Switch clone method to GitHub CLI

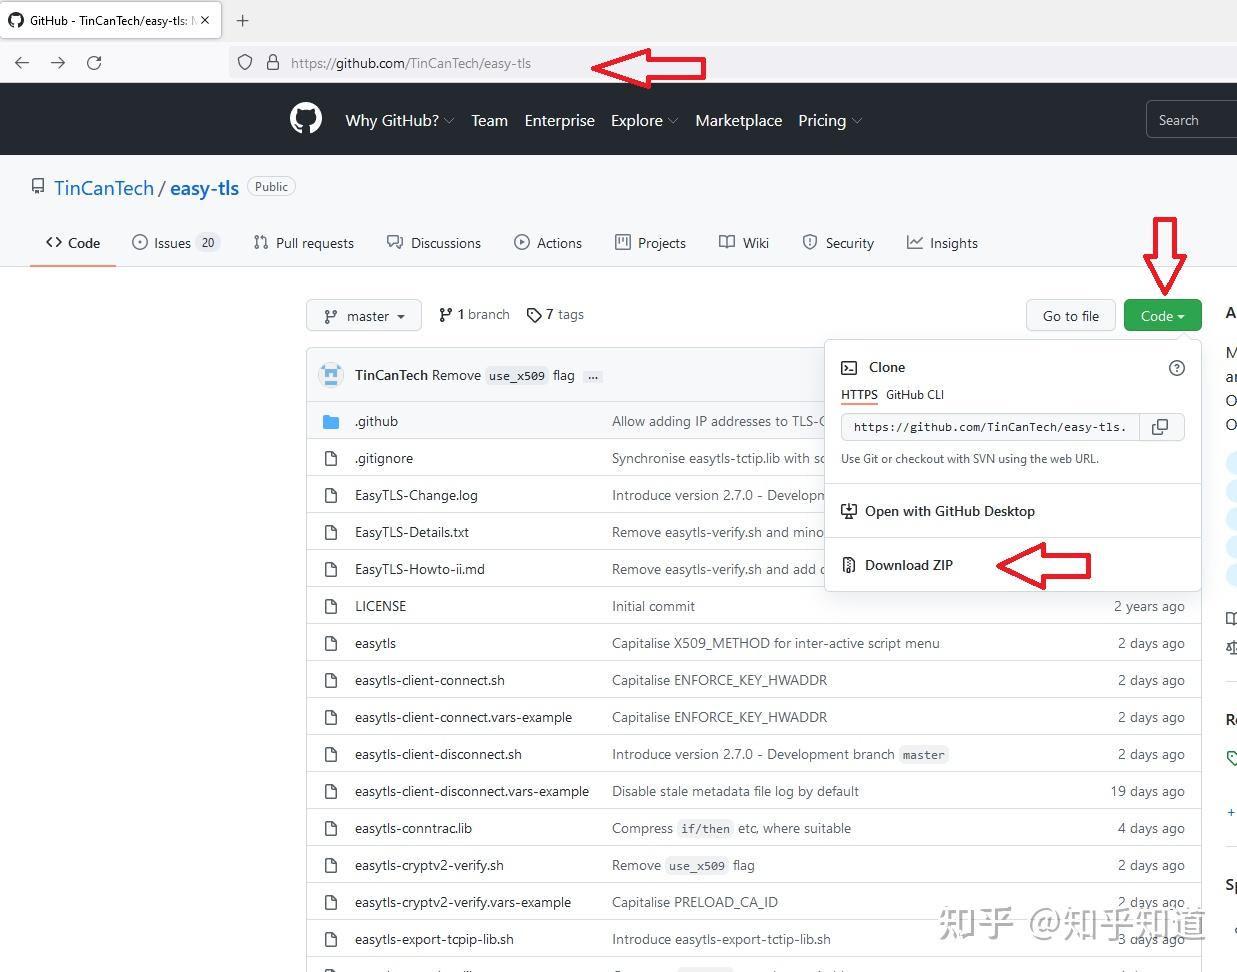coord(915,394)
